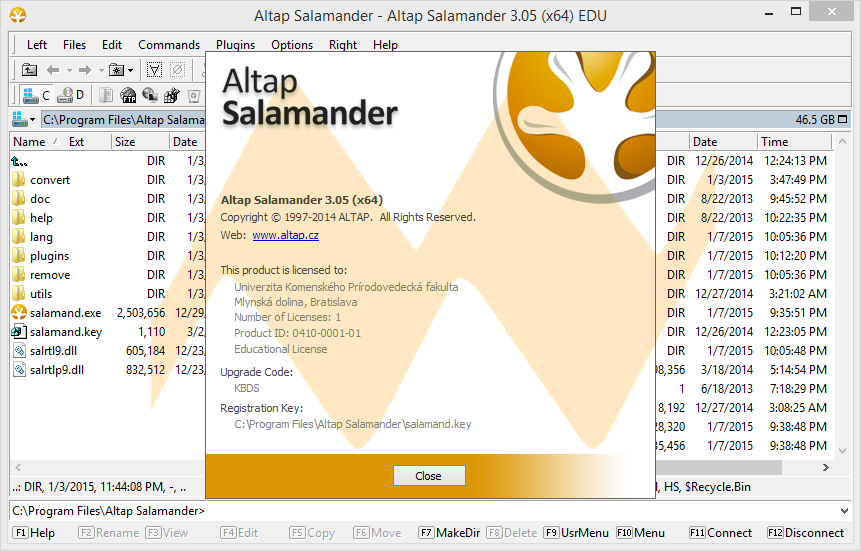The width and height of the screenshot is (861, 551).
Task: Click the select files triangle icon
Action: pos(154,70)
